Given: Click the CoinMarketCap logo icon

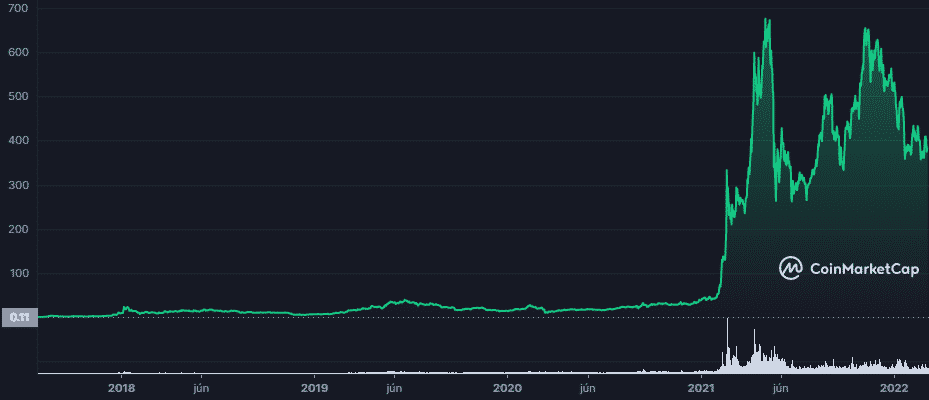Looking at the screenshot, I should point(791,267).
